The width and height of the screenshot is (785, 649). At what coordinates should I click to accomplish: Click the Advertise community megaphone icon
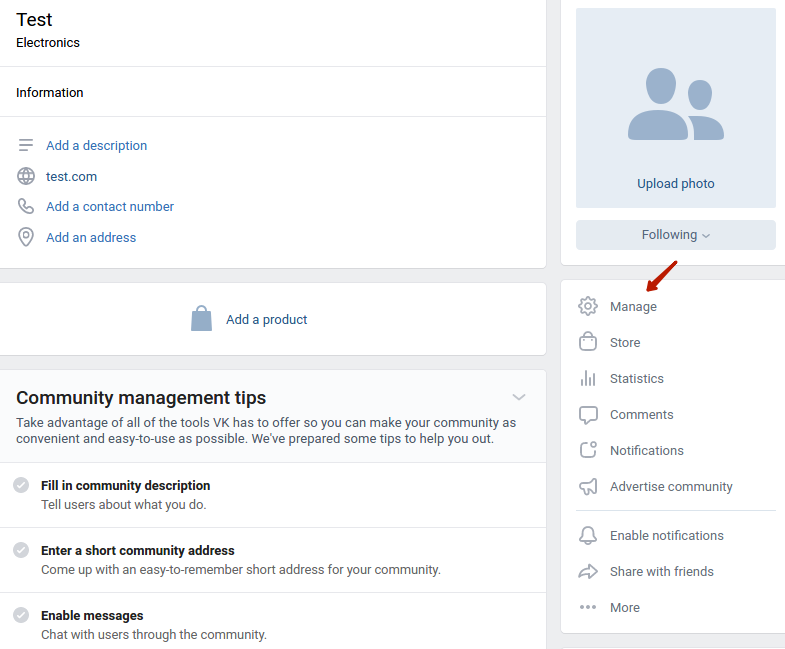[x=588, y=486]
